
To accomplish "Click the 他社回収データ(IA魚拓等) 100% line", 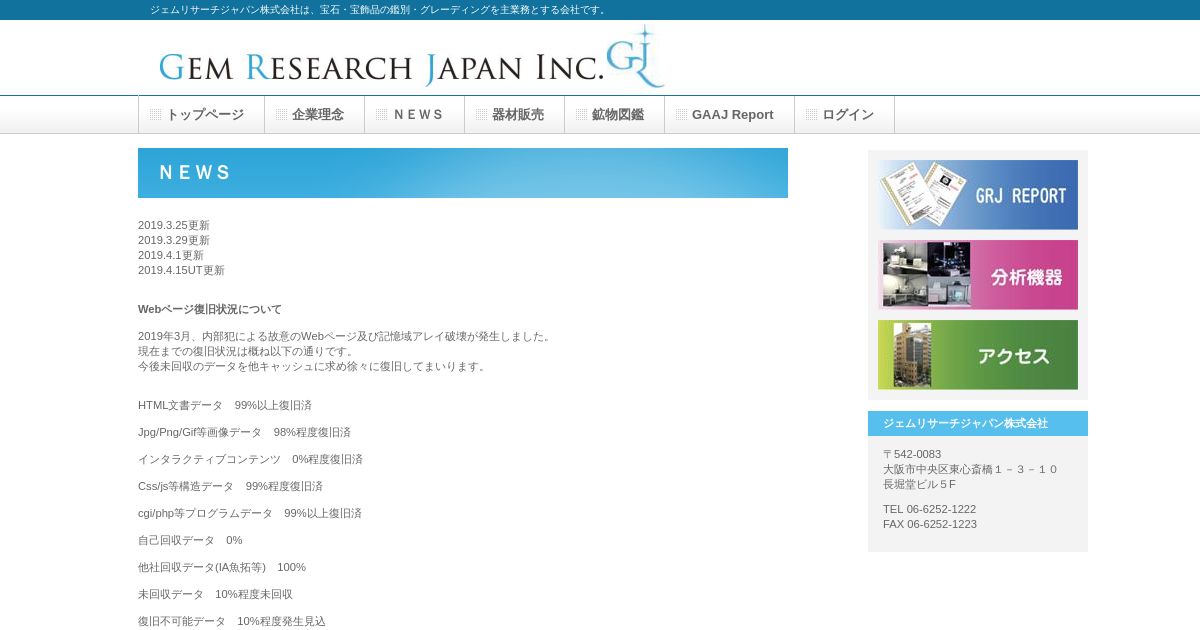I will click(222, 568).
